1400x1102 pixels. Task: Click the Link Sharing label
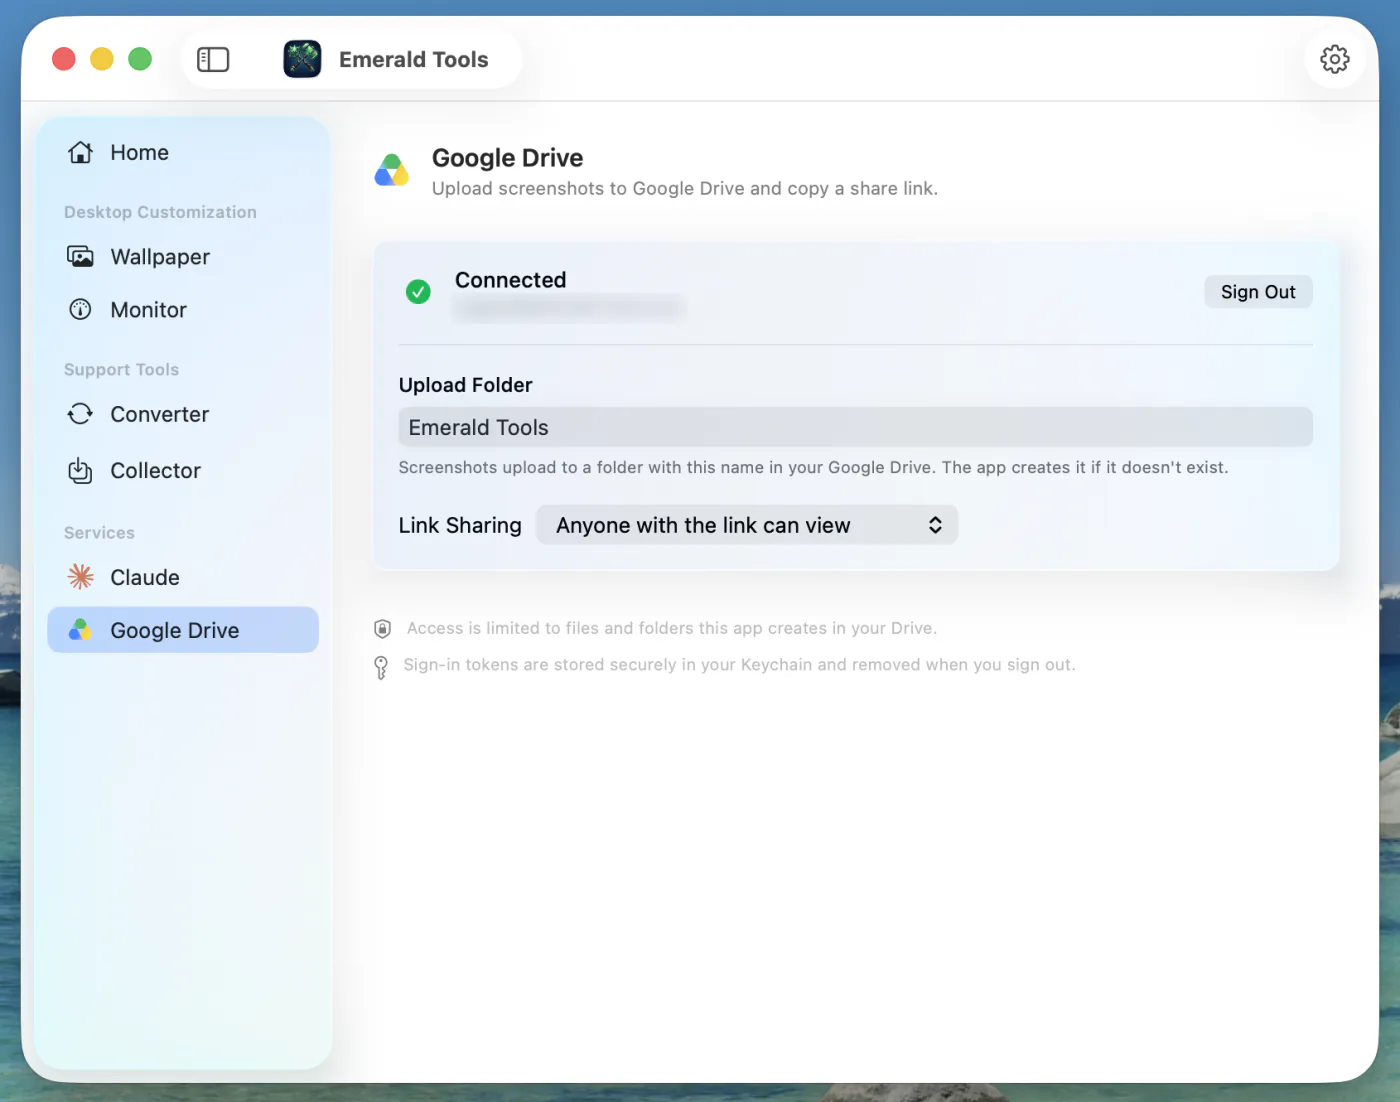click(x=460, y=525)
